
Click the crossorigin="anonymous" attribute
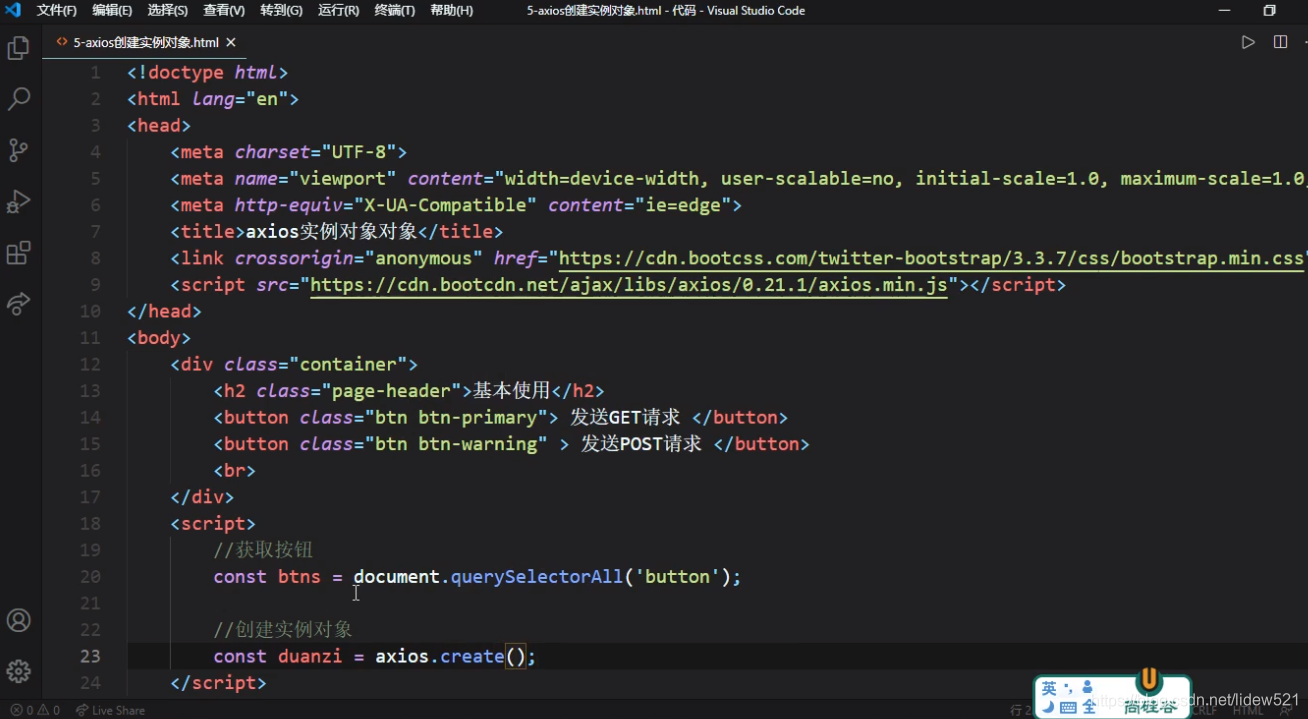(x=359, y=258)
